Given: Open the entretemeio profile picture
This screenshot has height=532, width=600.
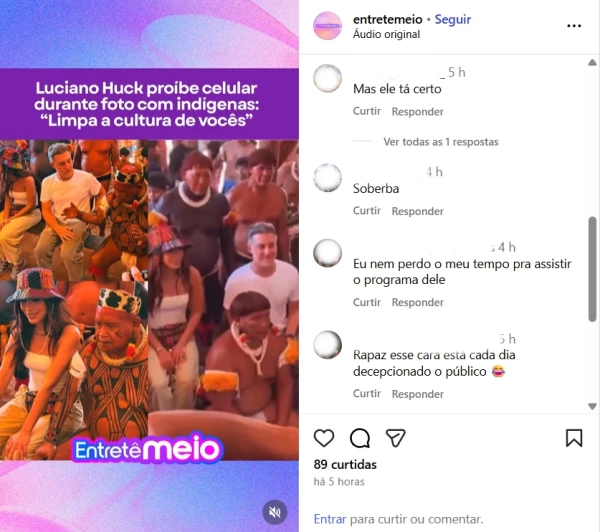Looking at the screenshot, I should [328, 26].
